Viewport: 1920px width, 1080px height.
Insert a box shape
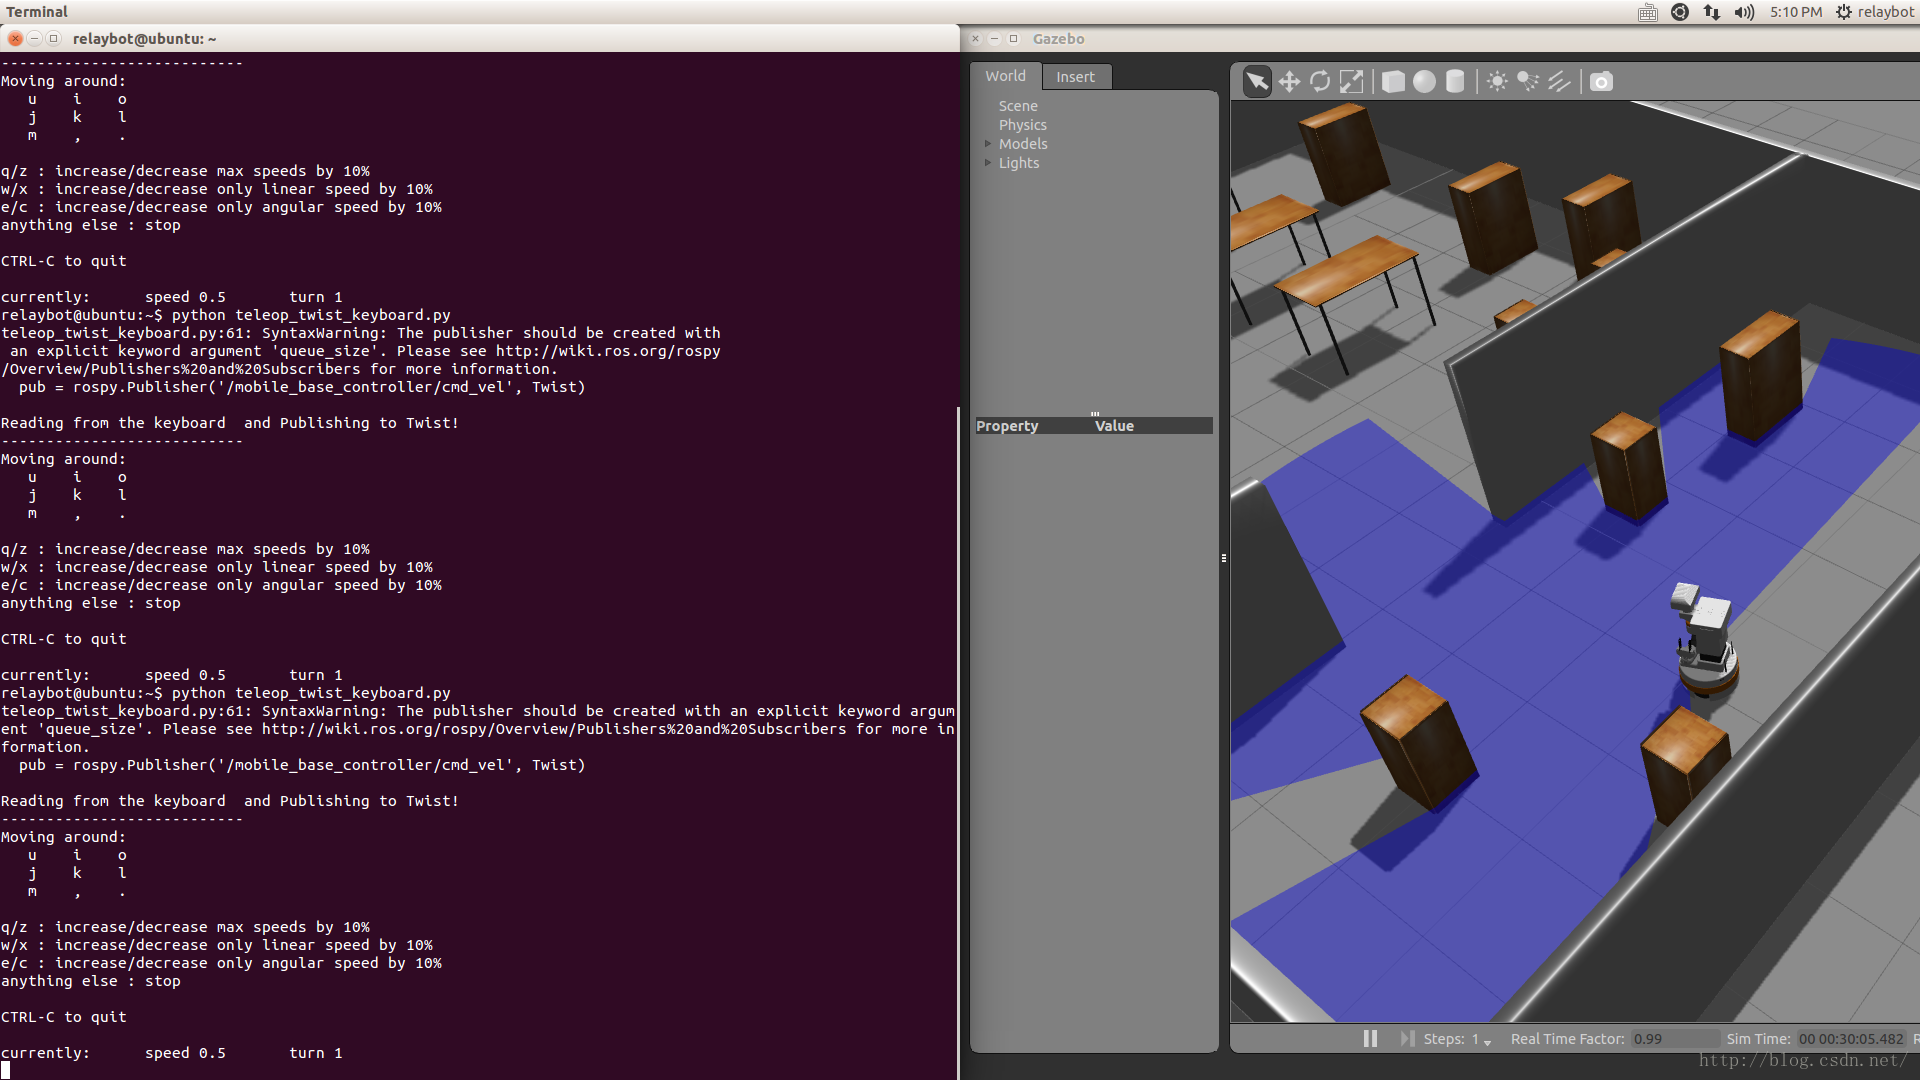coord(1393,81)
